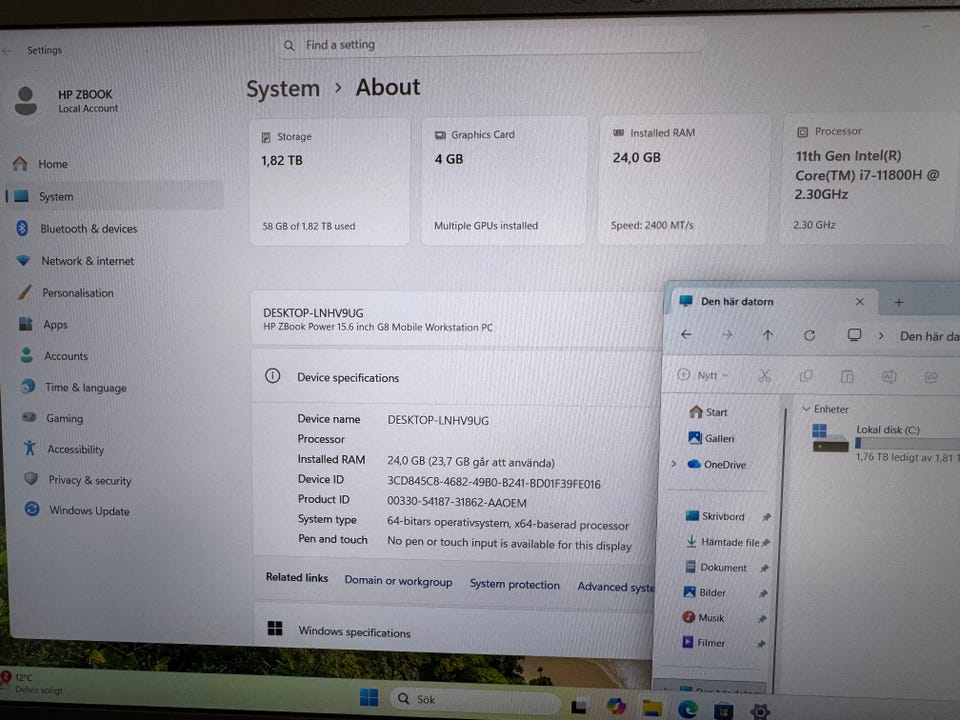Collapse the Enheter group
The height and width of the screenshot is (720, 960).
pos(806,409)
